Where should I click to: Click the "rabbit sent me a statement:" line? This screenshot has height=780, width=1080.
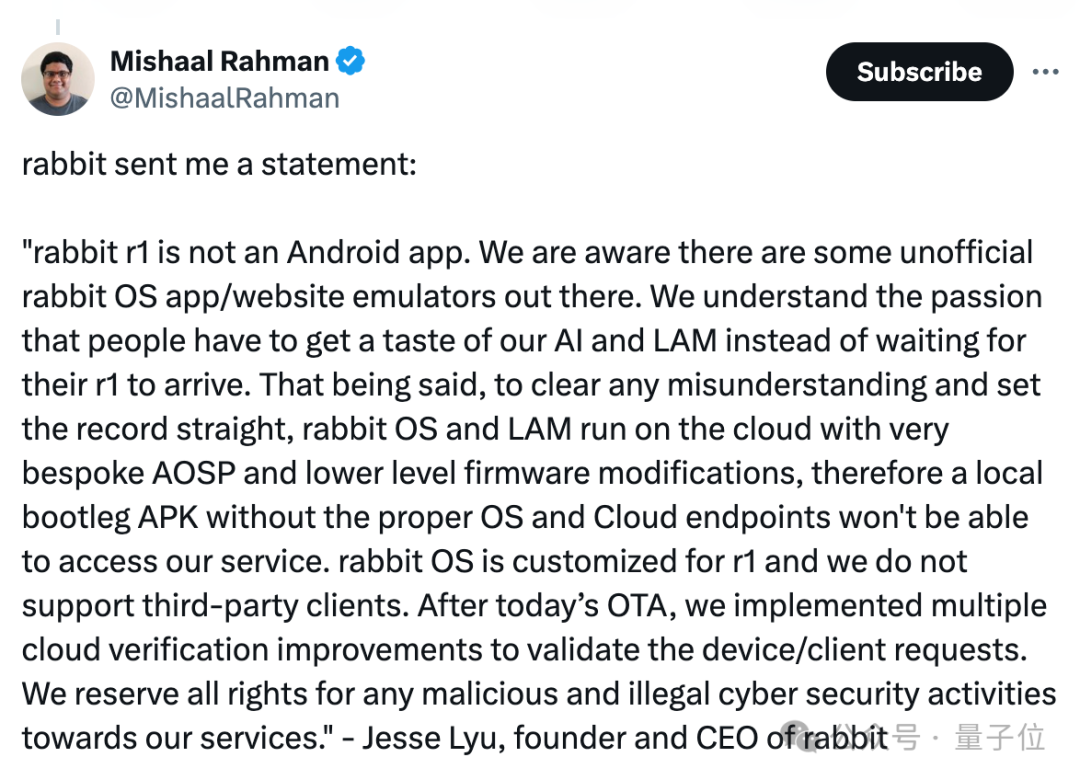click(x=218, y=164)
